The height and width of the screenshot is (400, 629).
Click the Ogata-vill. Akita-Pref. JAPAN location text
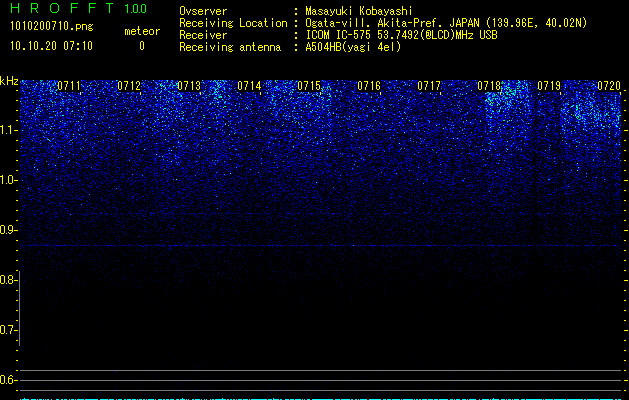point(446,24)
